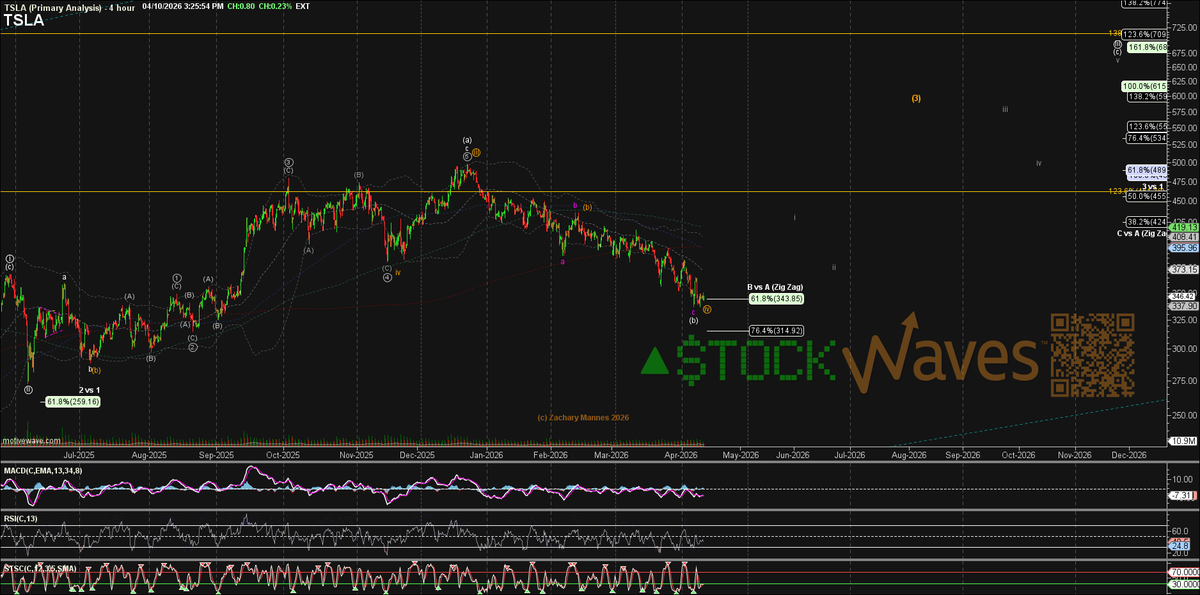Viewport: 1200px width, 595px height.
Task: Select the B vs A (Zig Zag) label
Action: [x=775, y=287]
